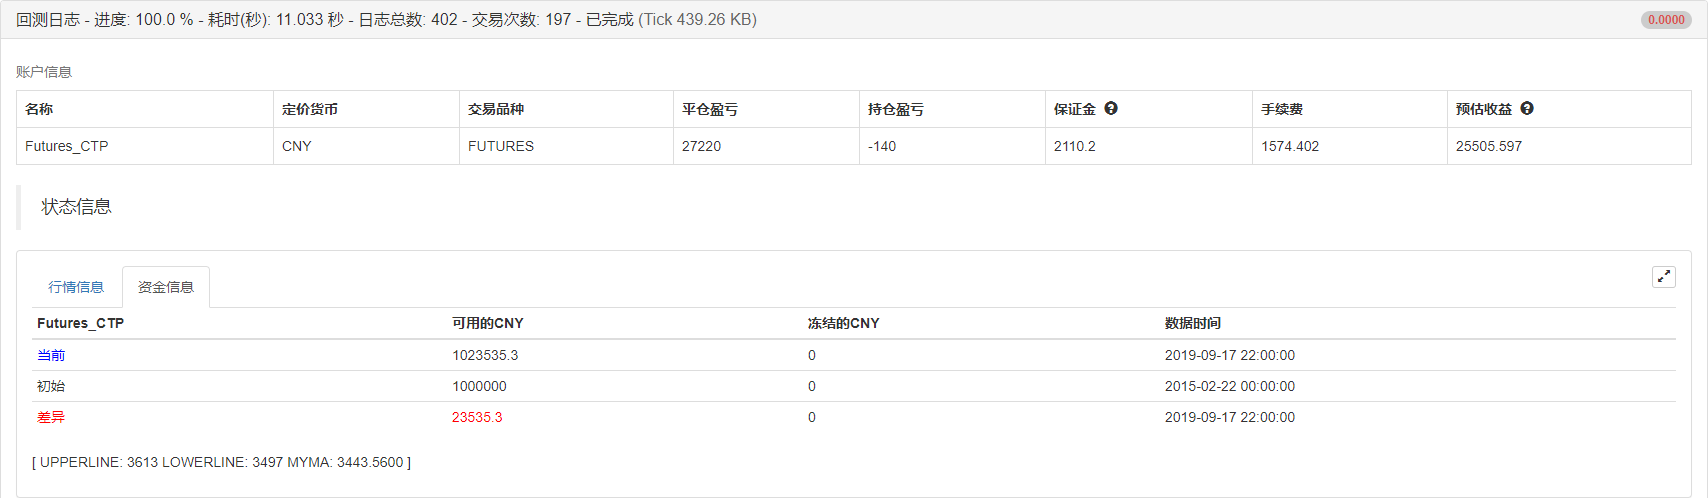Image resolution: width=1708 pixels, height=498 pixels.
Task: Select the Futures_CTP account name cell
Action: click(x=67, y=146)
